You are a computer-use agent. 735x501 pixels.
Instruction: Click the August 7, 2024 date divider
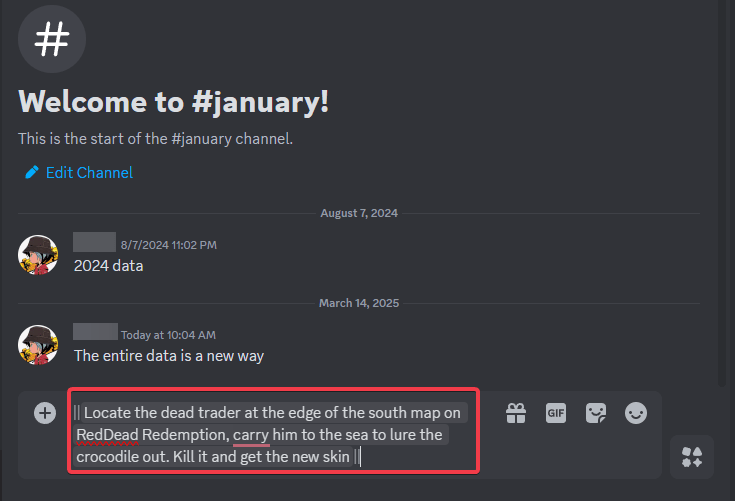click(x=360, y=212)
